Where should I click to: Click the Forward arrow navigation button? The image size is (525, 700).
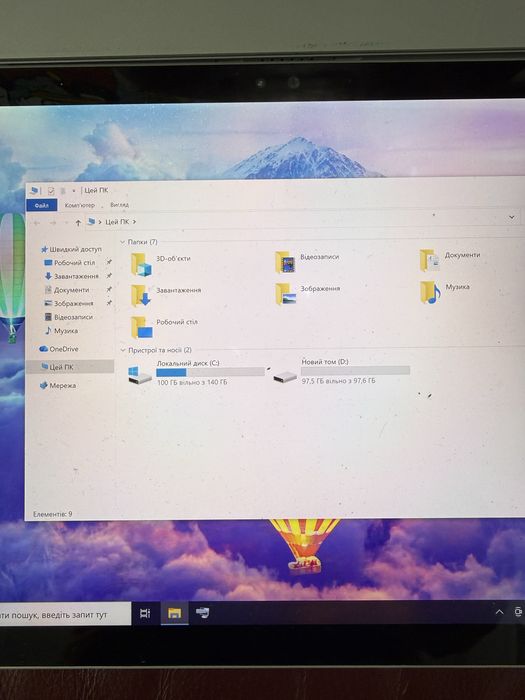53,222
